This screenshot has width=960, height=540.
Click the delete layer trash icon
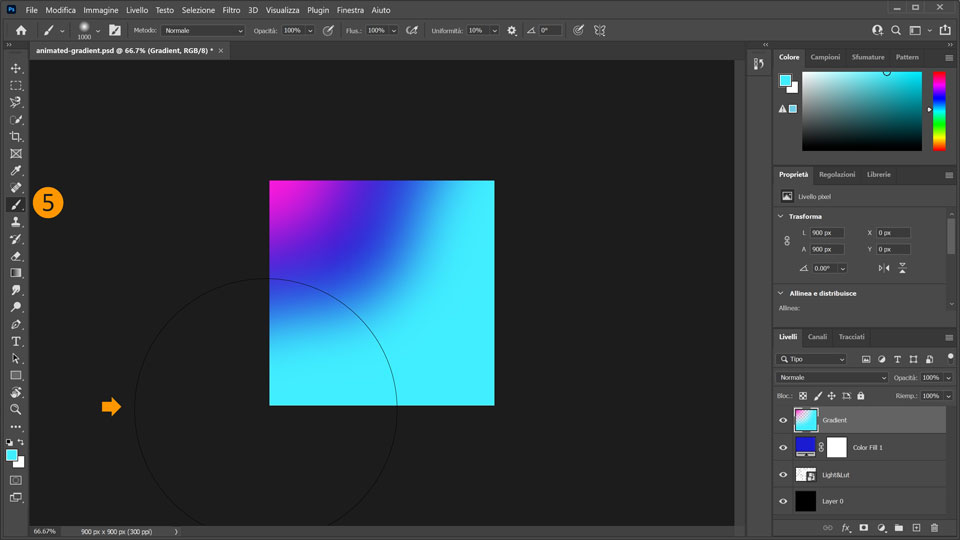pyautogui.click(x=934, y=527)
